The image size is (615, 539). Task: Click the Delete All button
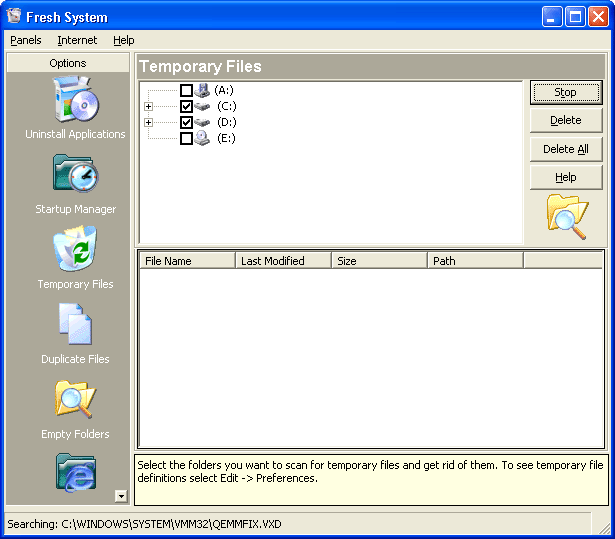(x=566, y=149)
